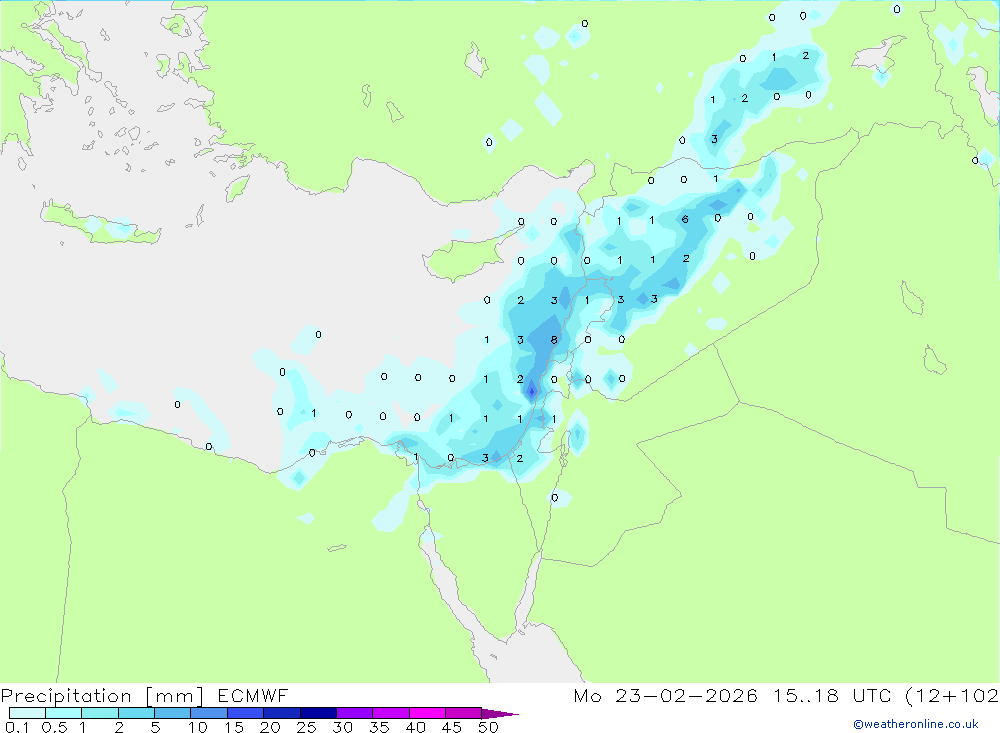Pick the 35 to 40 mm legend swatch
This screenshot has height=733, width=1000.
click(390, 713)
